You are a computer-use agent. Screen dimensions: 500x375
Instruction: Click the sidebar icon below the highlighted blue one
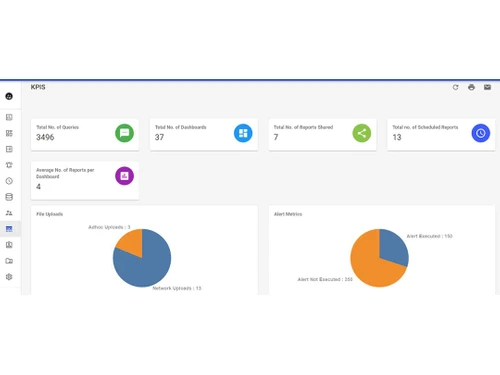click(x=9, y=245)
